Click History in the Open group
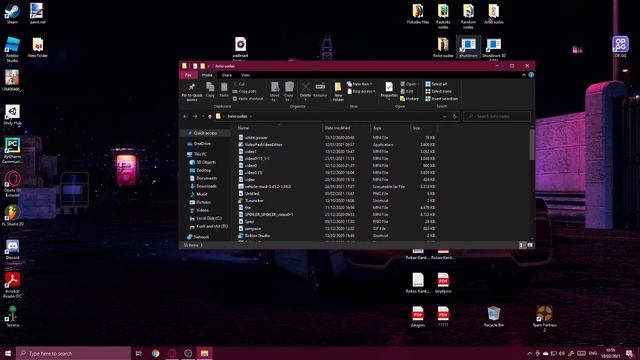Screen dimensions: 640x360 pyautogui.click(x=409, y=99)
